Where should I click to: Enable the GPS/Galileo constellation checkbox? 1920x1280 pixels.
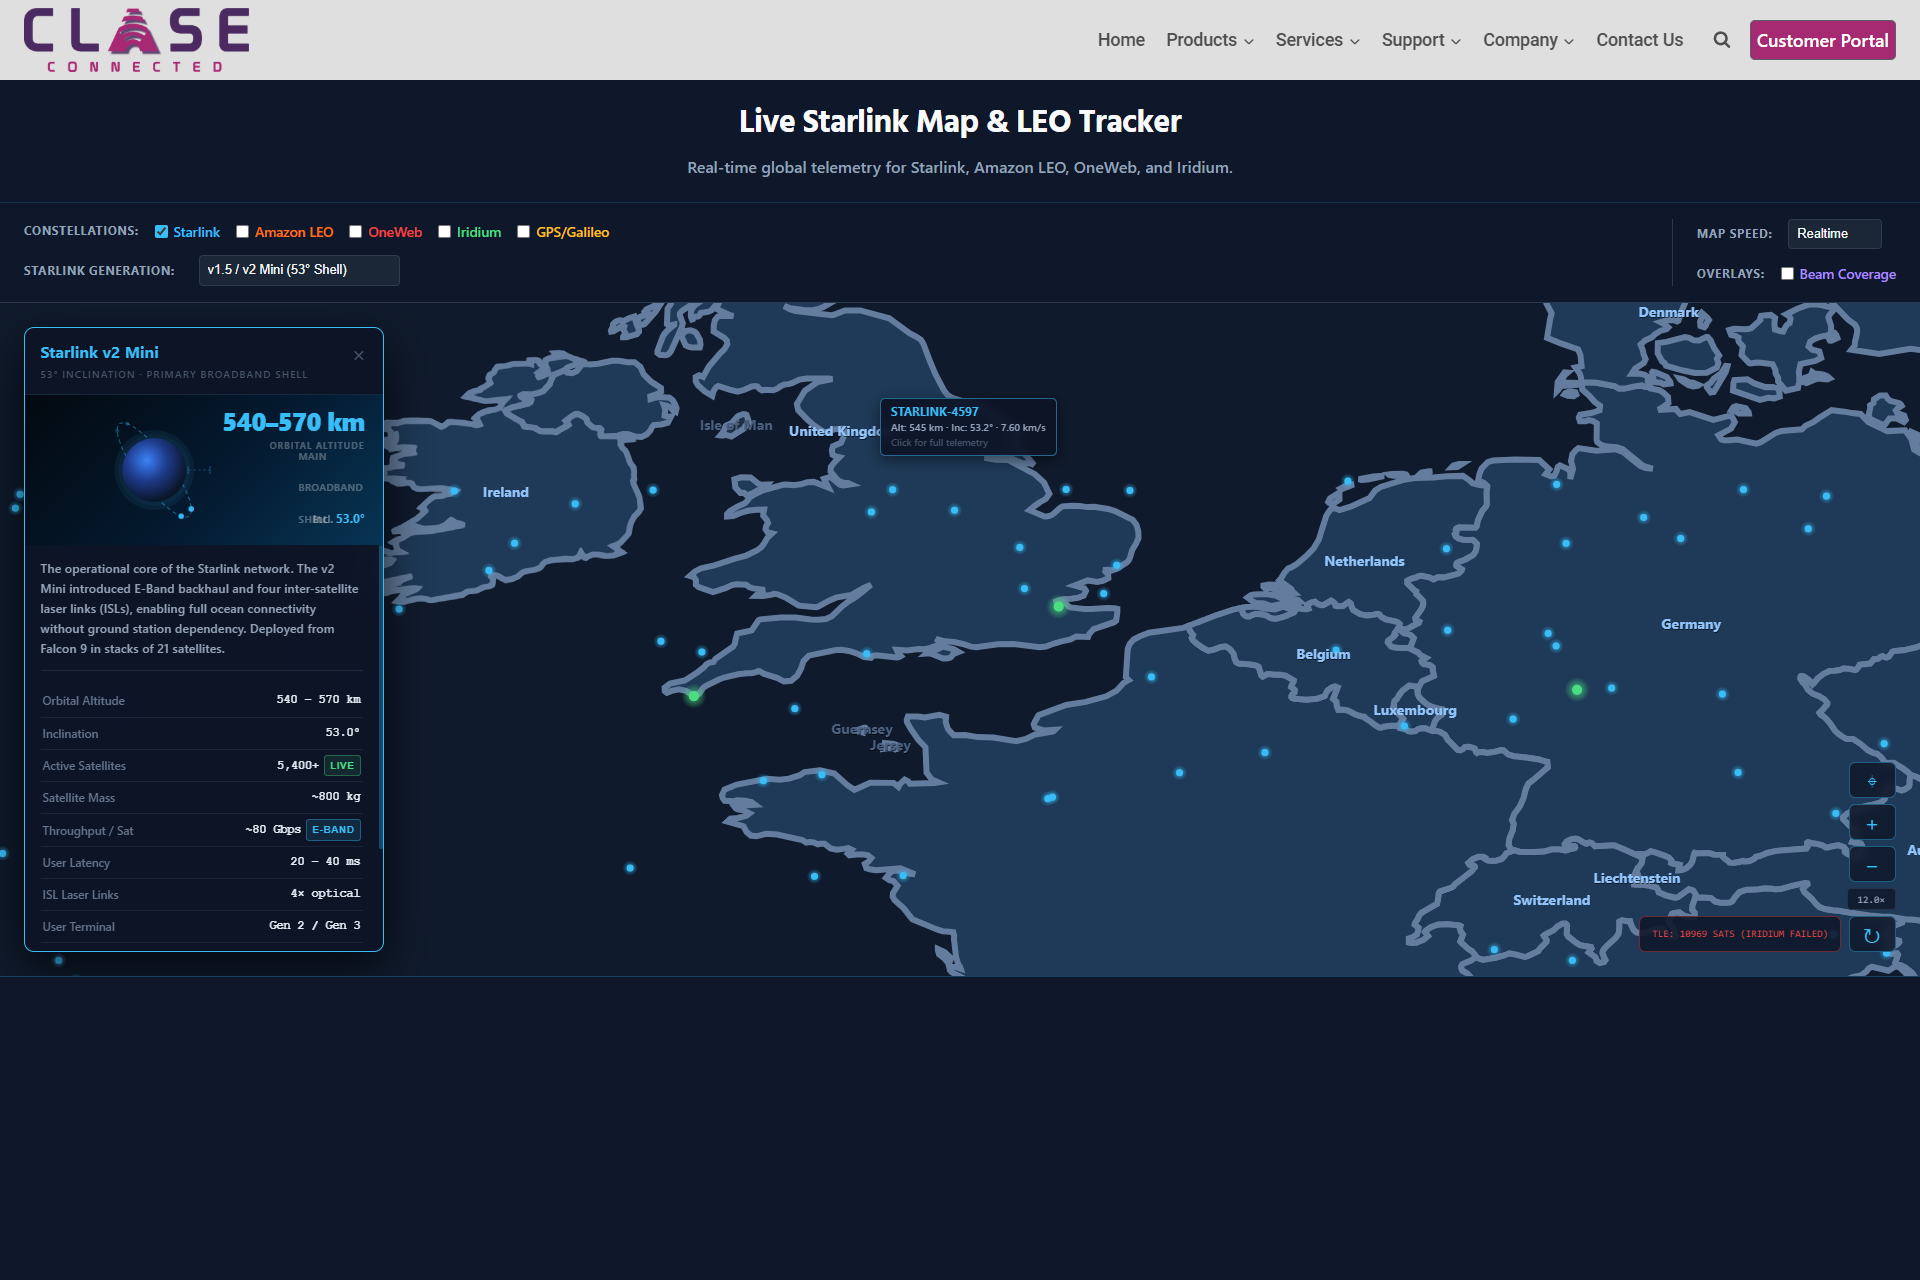[x=523, y=232]
